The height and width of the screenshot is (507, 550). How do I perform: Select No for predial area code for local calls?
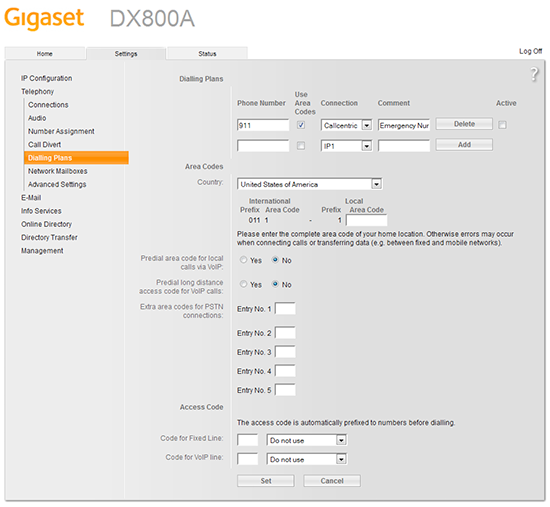[x=275, y=260]
